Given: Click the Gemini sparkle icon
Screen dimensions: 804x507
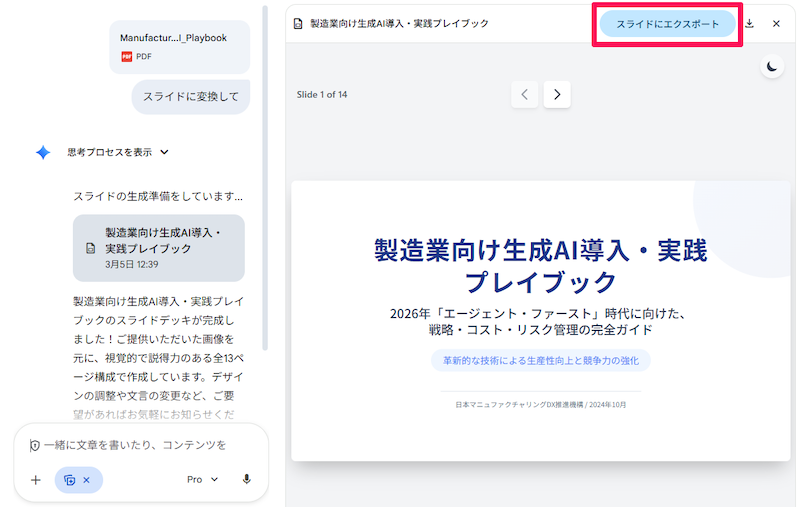Looking at the screenshot, I should pos(43,152).
